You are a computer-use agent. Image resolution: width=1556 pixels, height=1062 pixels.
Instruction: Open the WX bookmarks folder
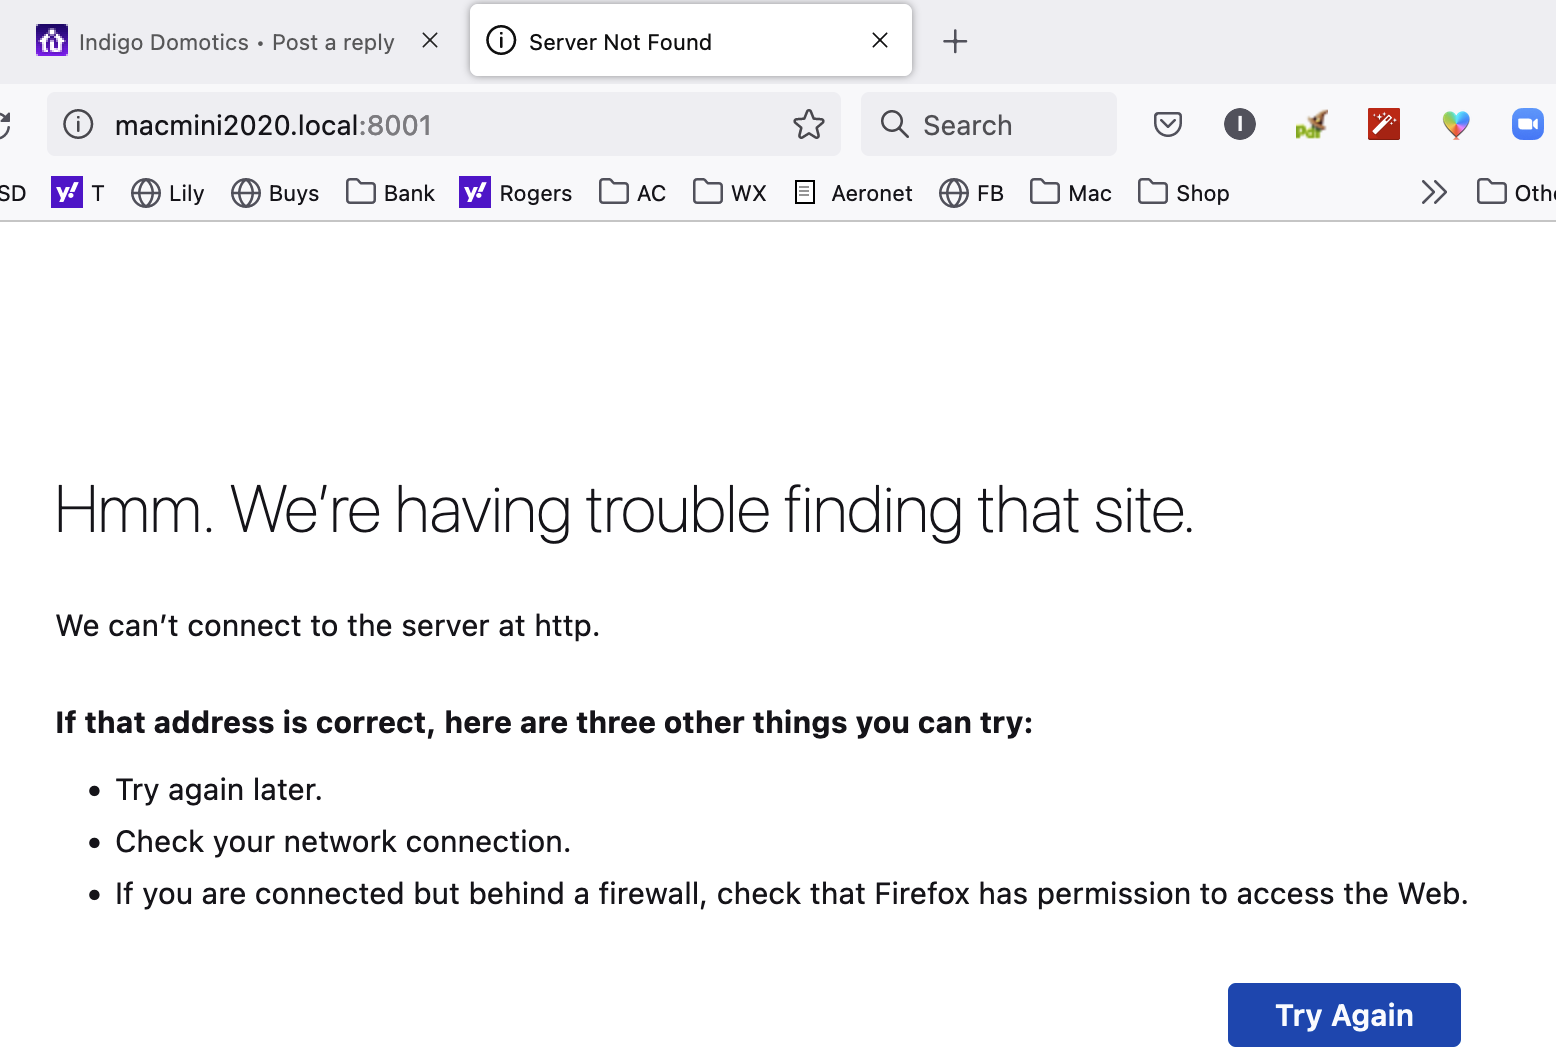point(730,192)
